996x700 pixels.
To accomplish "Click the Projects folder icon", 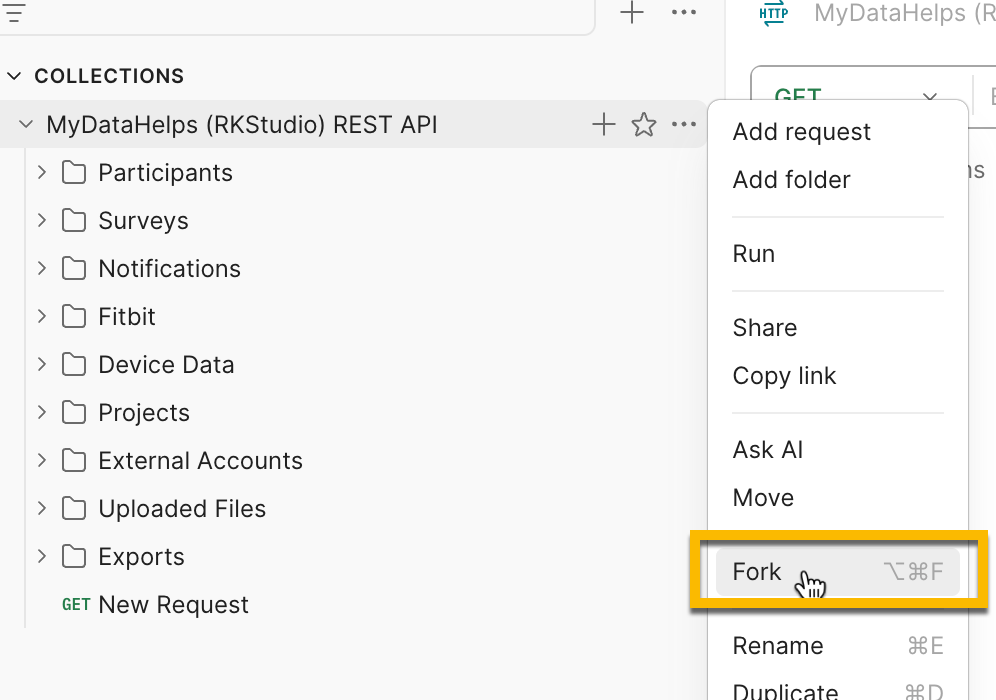I will pyautogui.click(x=74, y=413).
